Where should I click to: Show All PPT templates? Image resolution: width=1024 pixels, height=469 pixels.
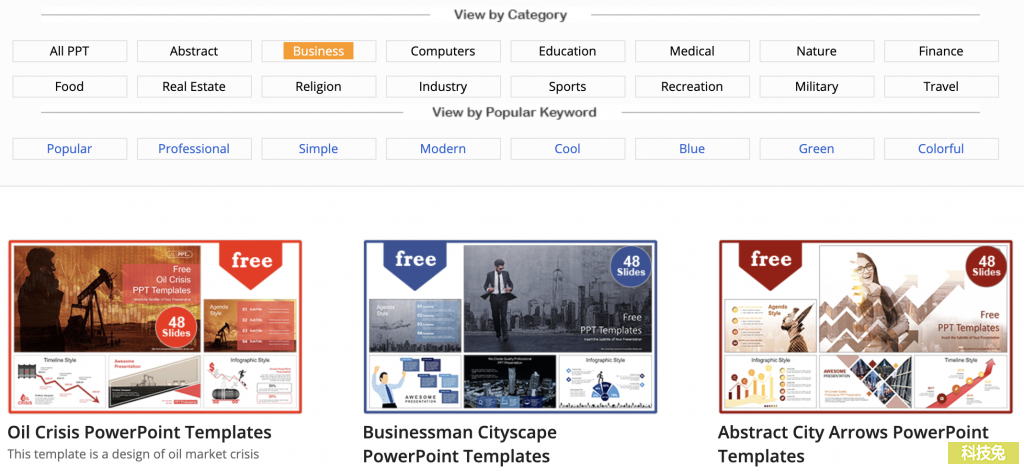(x=70, y=51)
